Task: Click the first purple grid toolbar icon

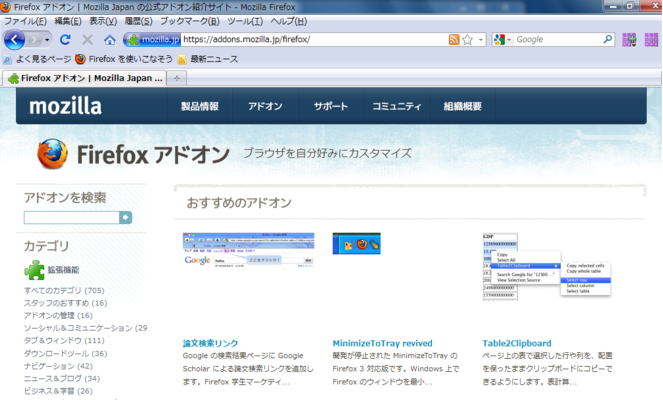Action: [629, 40]
